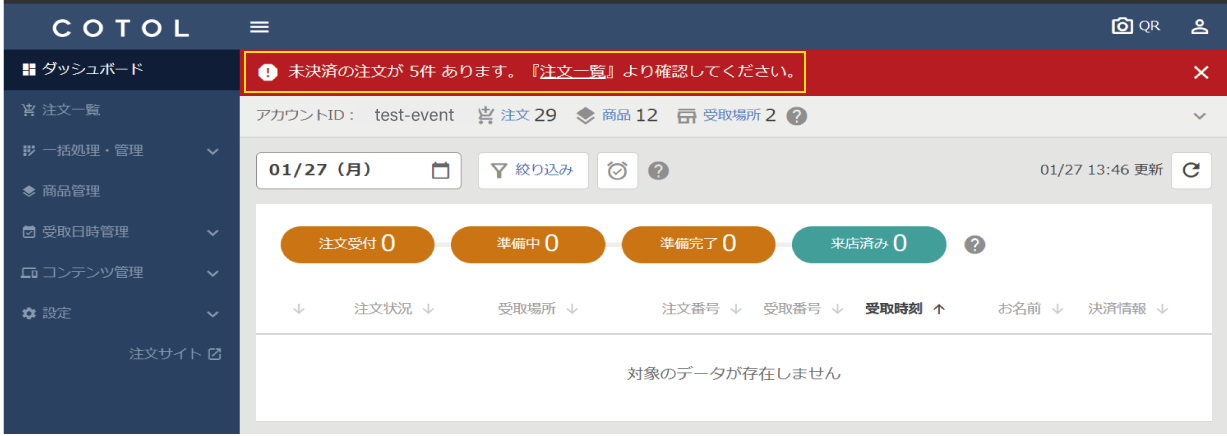Dismiss the red unpaid orders alert

coord(1201,72)
